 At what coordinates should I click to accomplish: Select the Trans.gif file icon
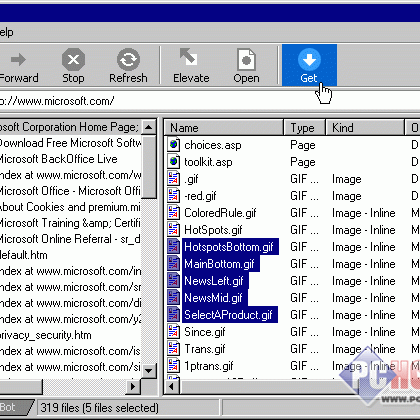pyautogui.click(x=173, y=349)
